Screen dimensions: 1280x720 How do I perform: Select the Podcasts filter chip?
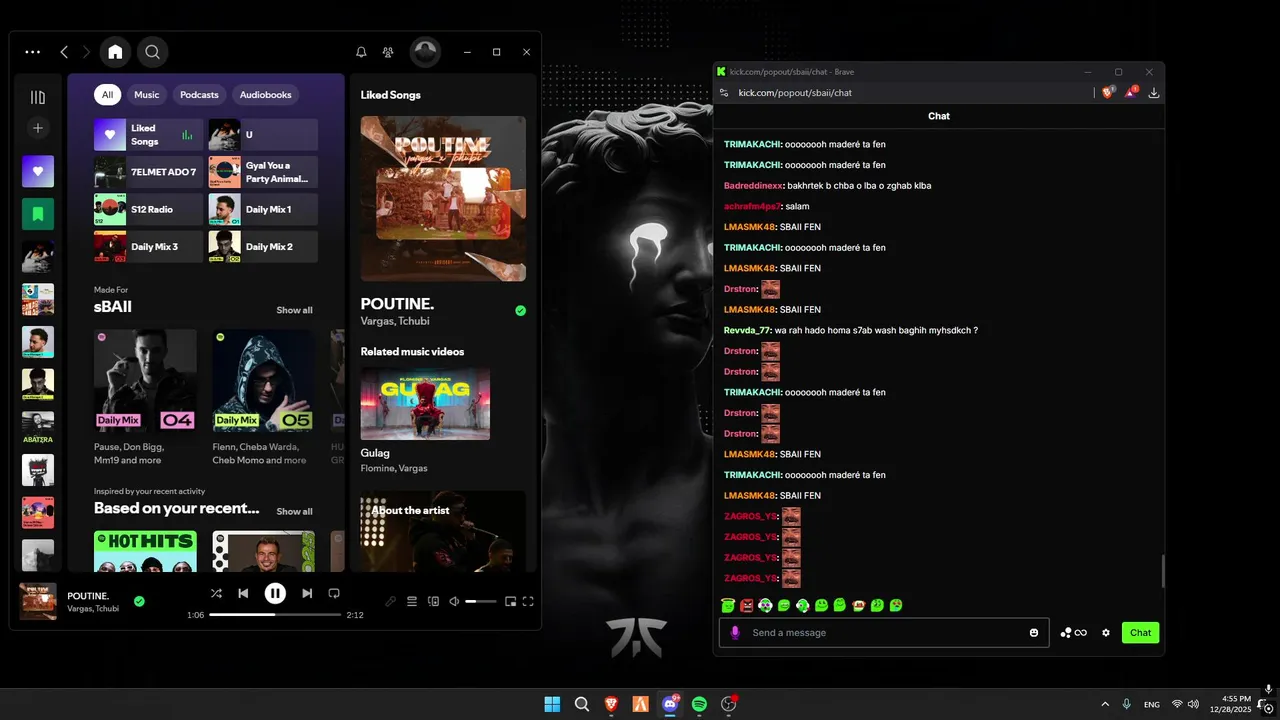199,95
